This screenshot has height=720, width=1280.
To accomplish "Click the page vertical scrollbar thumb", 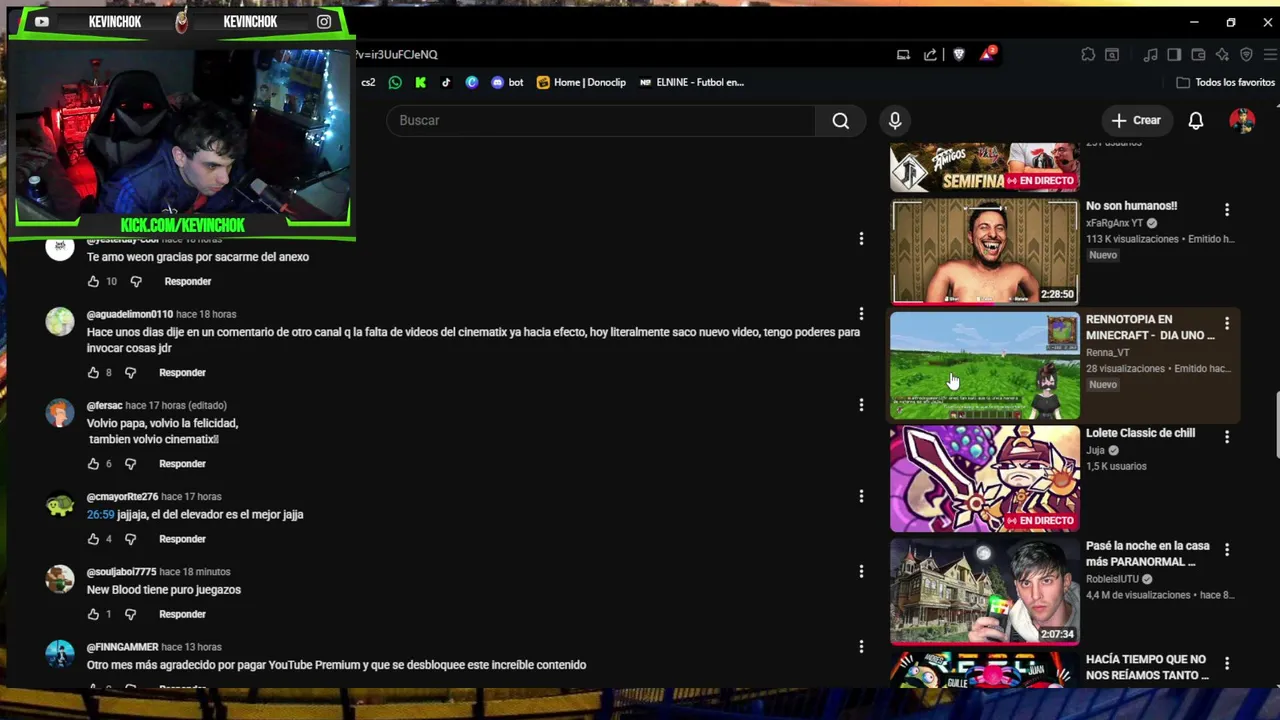I will 1275,426.
